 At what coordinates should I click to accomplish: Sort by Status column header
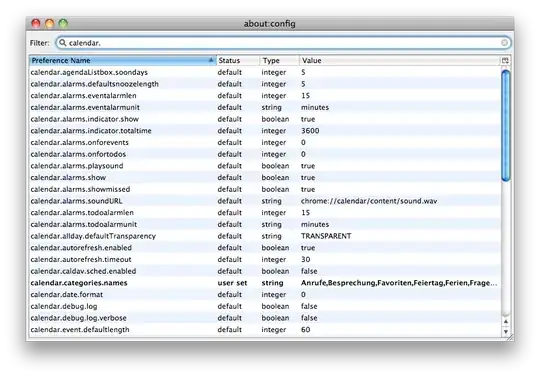click(x=238, y=61)
